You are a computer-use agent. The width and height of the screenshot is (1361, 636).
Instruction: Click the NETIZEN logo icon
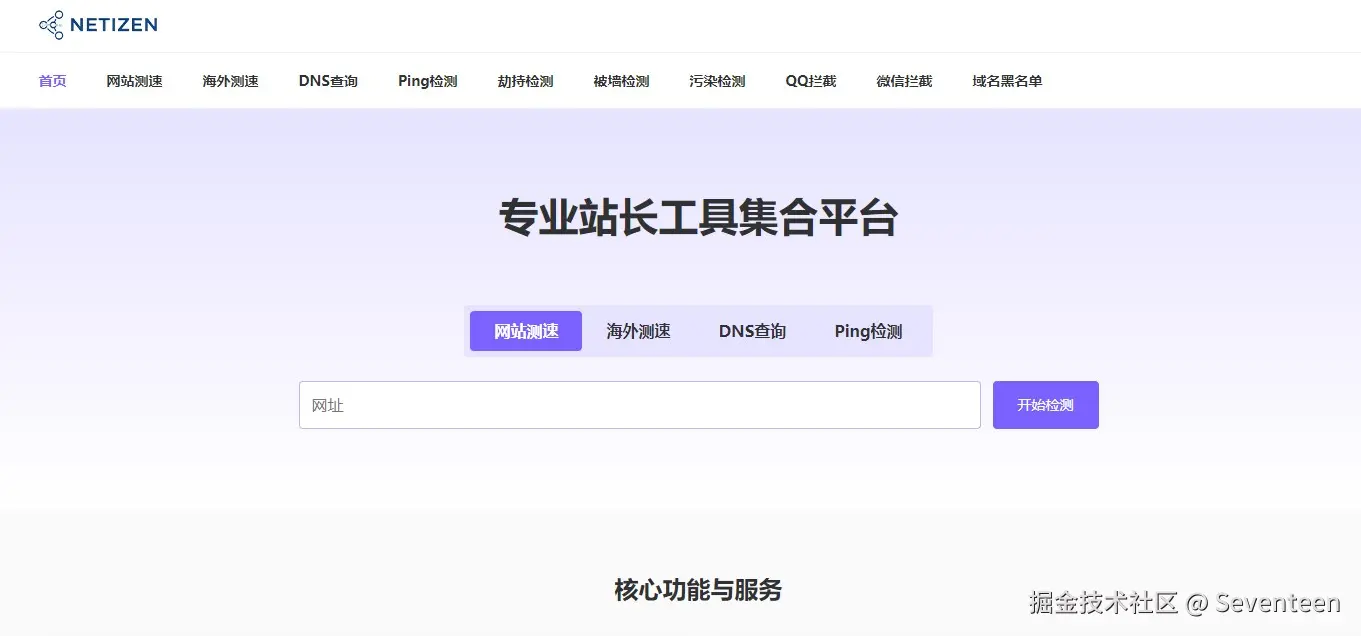(51, 25)
